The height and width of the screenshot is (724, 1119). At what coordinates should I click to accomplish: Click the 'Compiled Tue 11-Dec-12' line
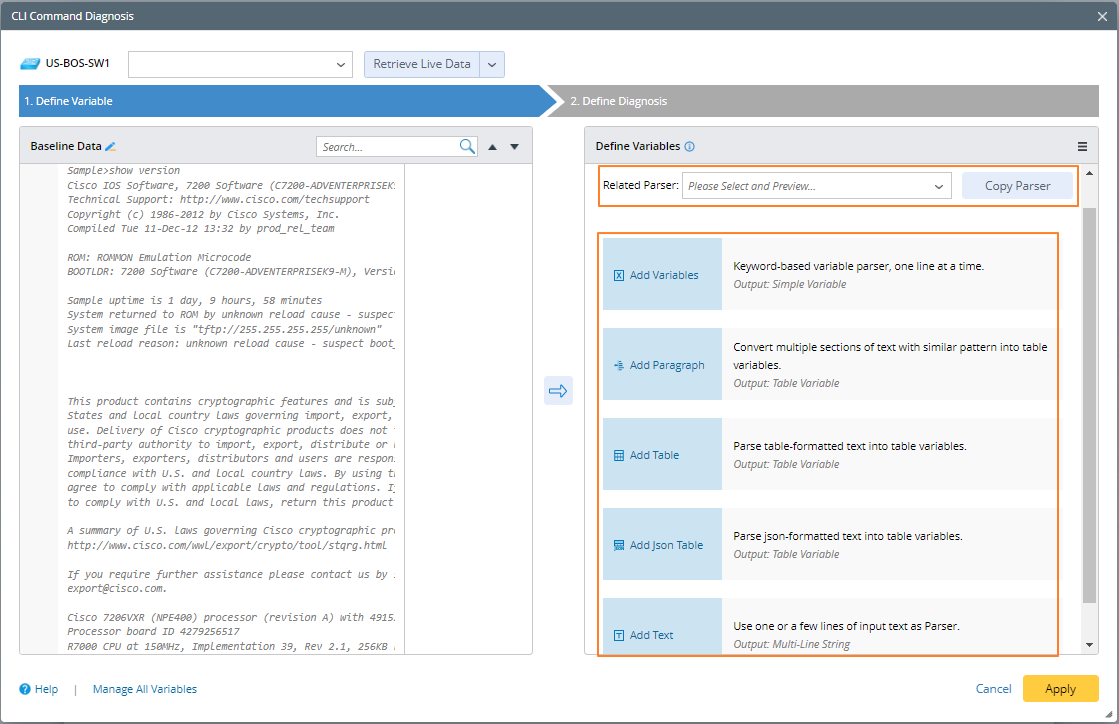[x=201, y=228]
